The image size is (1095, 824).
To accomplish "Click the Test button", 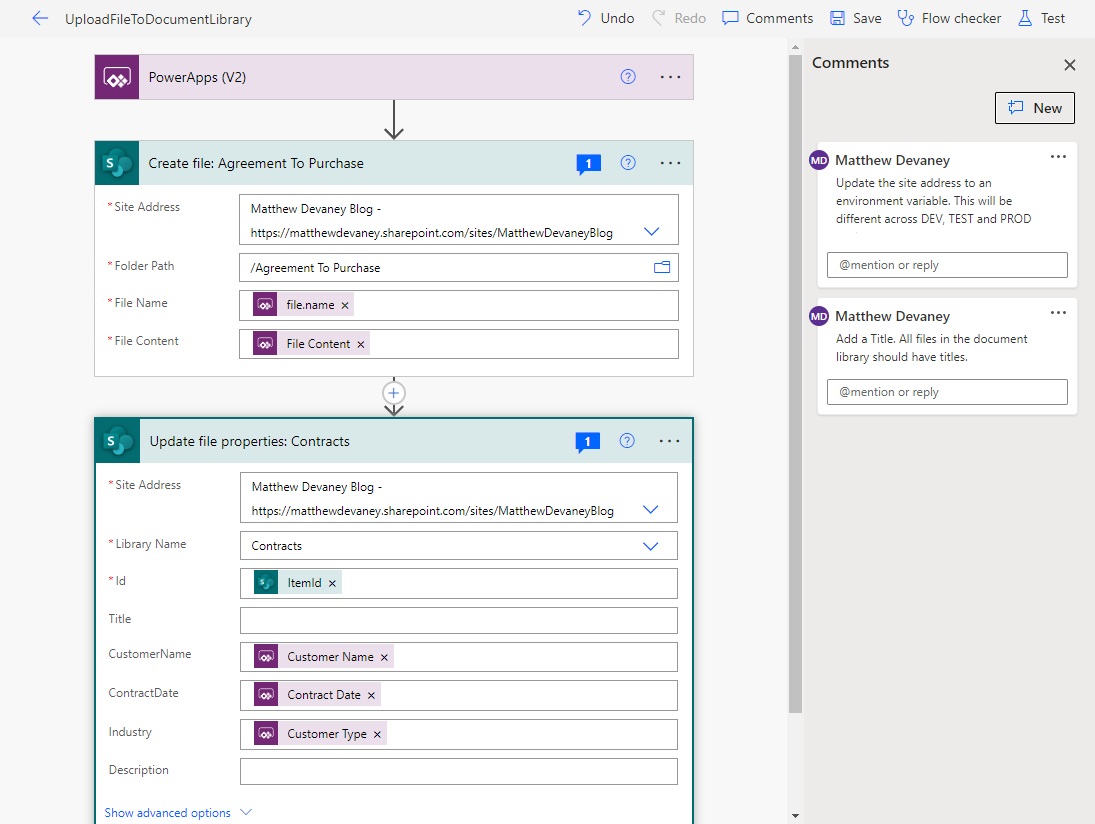I will pos(1041,18).
